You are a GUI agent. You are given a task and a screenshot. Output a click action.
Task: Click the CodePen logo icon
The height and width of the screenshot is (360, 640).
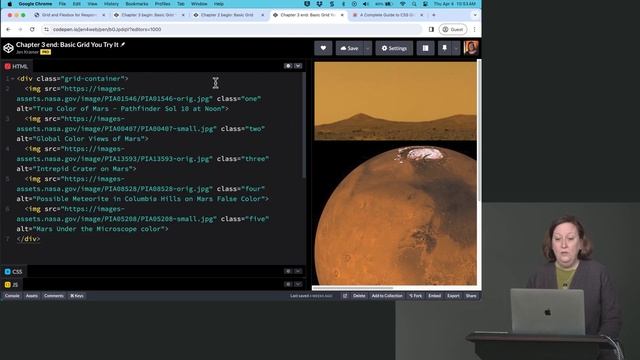(8, 48)
